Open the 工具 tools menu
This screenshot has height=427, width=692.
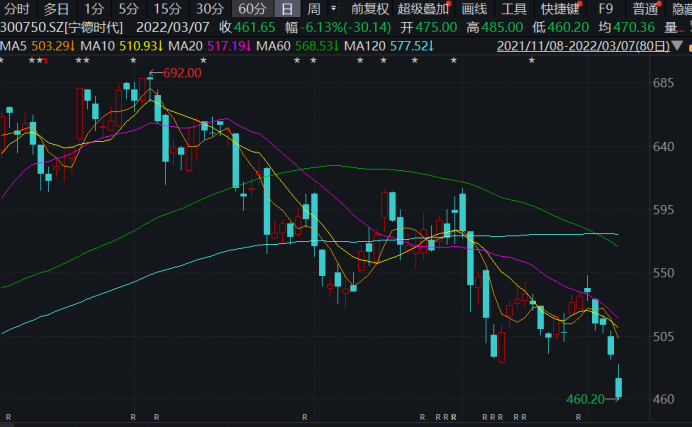pos(514,8)
